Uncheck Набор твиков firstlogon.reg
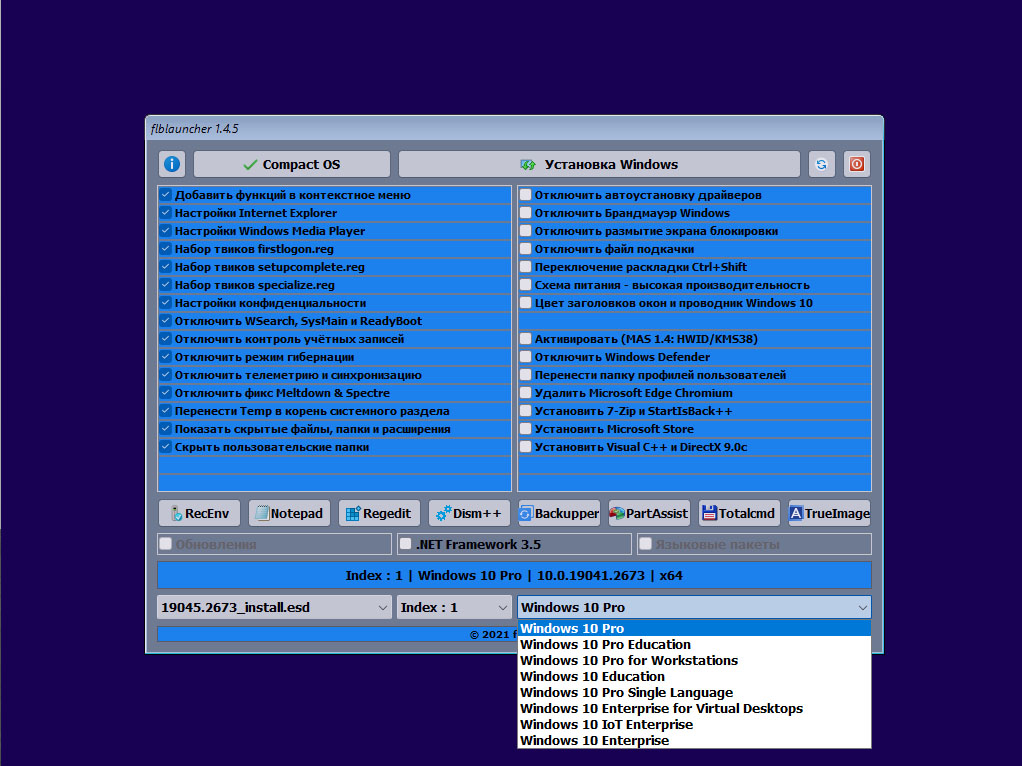 pyautogui.click(x=166, y=248)
